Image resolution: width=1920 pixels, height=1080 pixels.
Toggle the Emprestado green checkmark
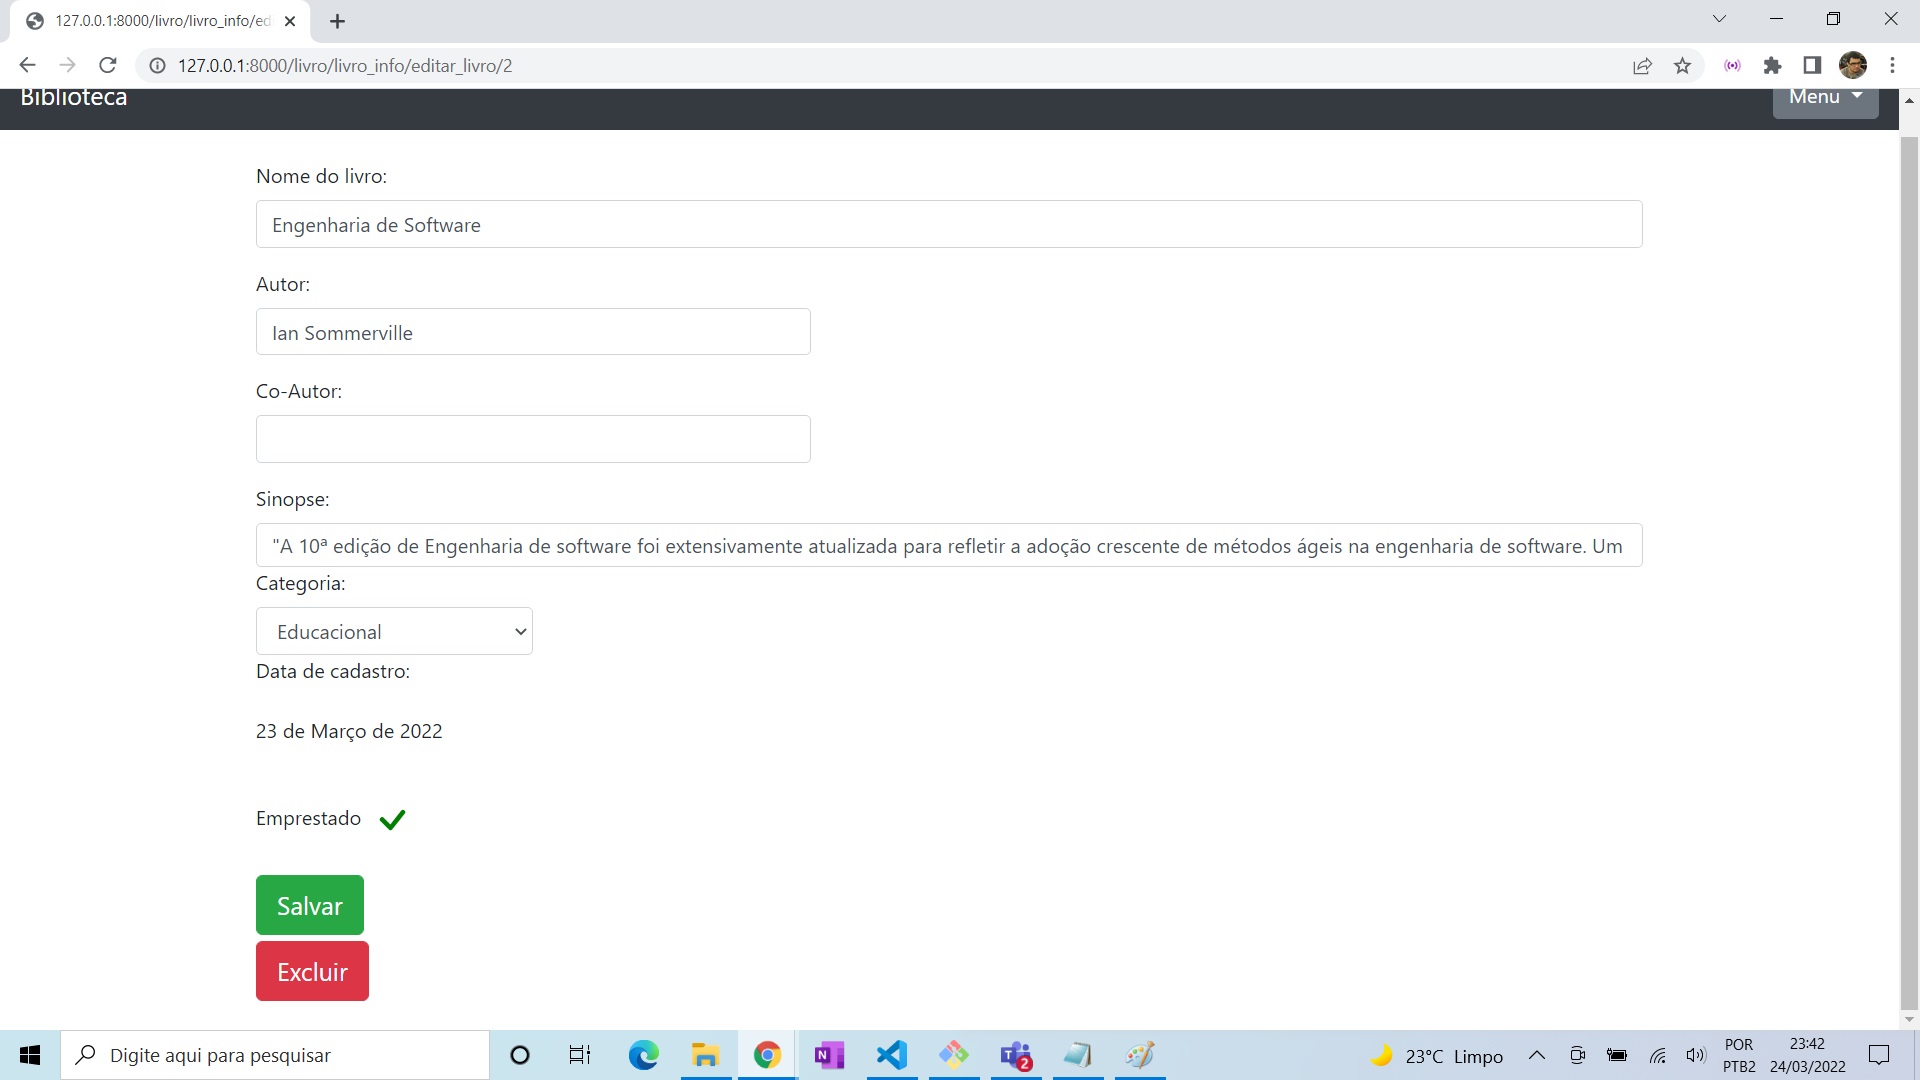392,819
